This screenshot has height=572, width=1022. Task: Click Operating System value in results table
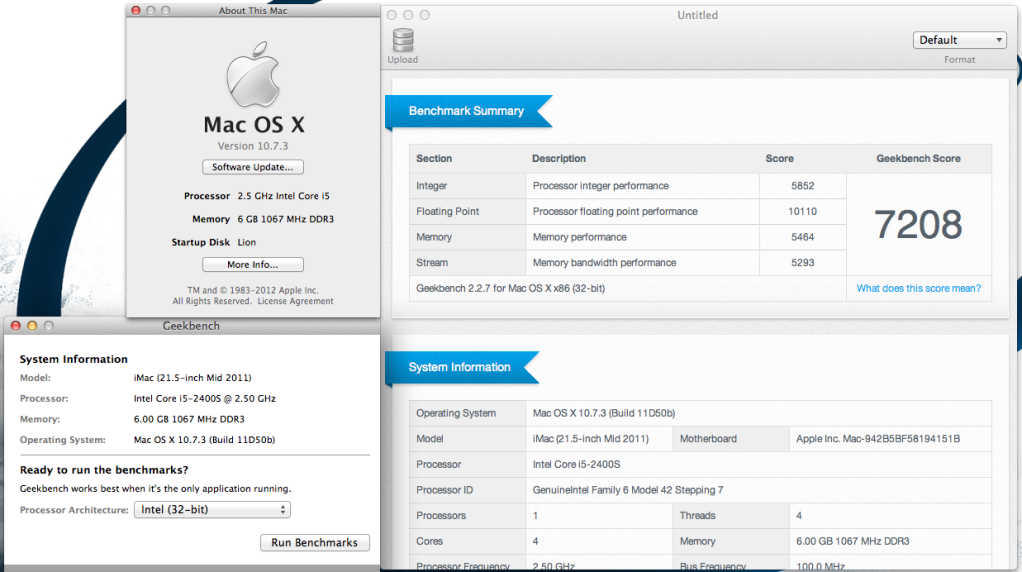click(604, 413)
